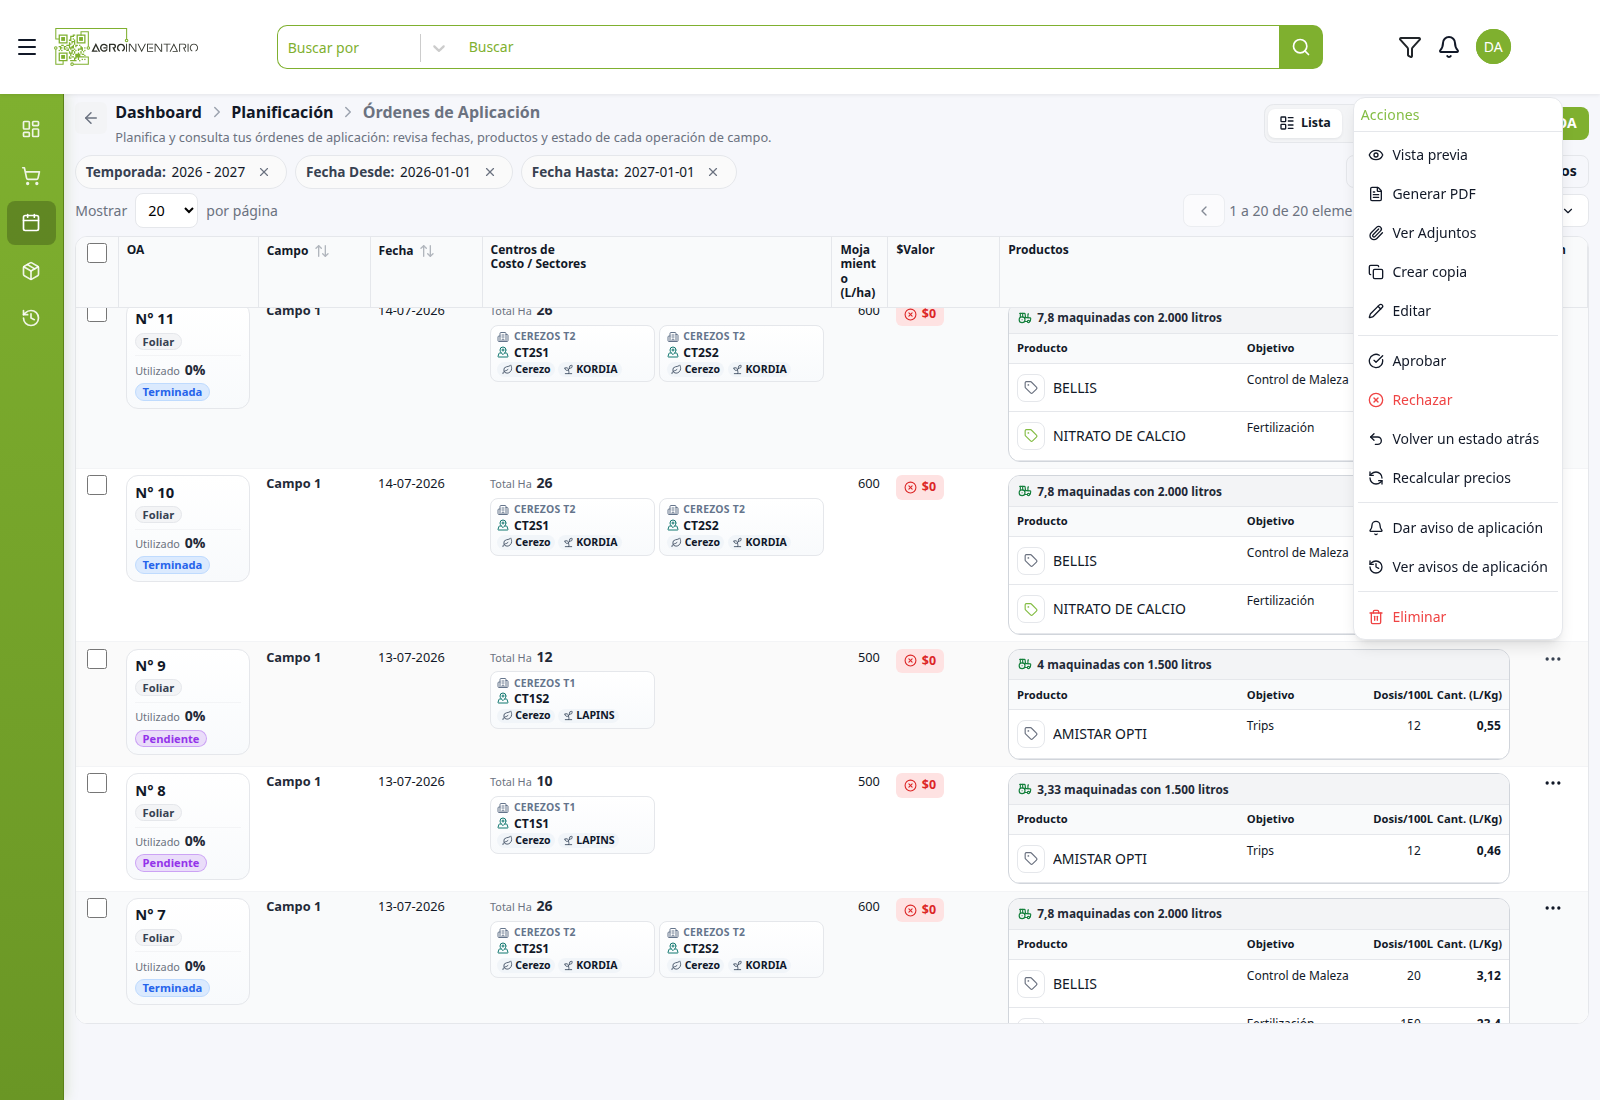This screenshot has width=1600, height=1100.
Task: Remove the Fecha Hasta filter
Action: 713,172
